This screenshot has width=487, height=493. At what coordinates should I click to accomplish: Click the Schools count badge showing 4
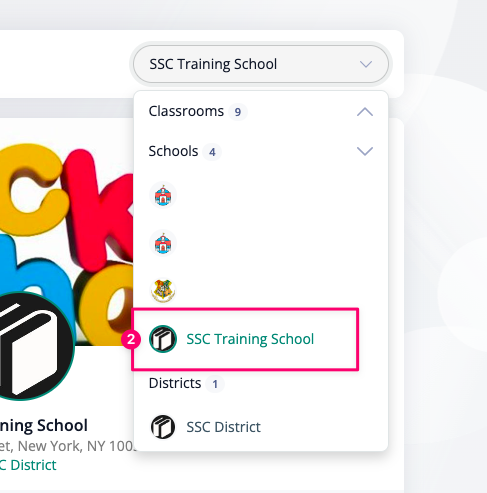click(x=212, y=152)
